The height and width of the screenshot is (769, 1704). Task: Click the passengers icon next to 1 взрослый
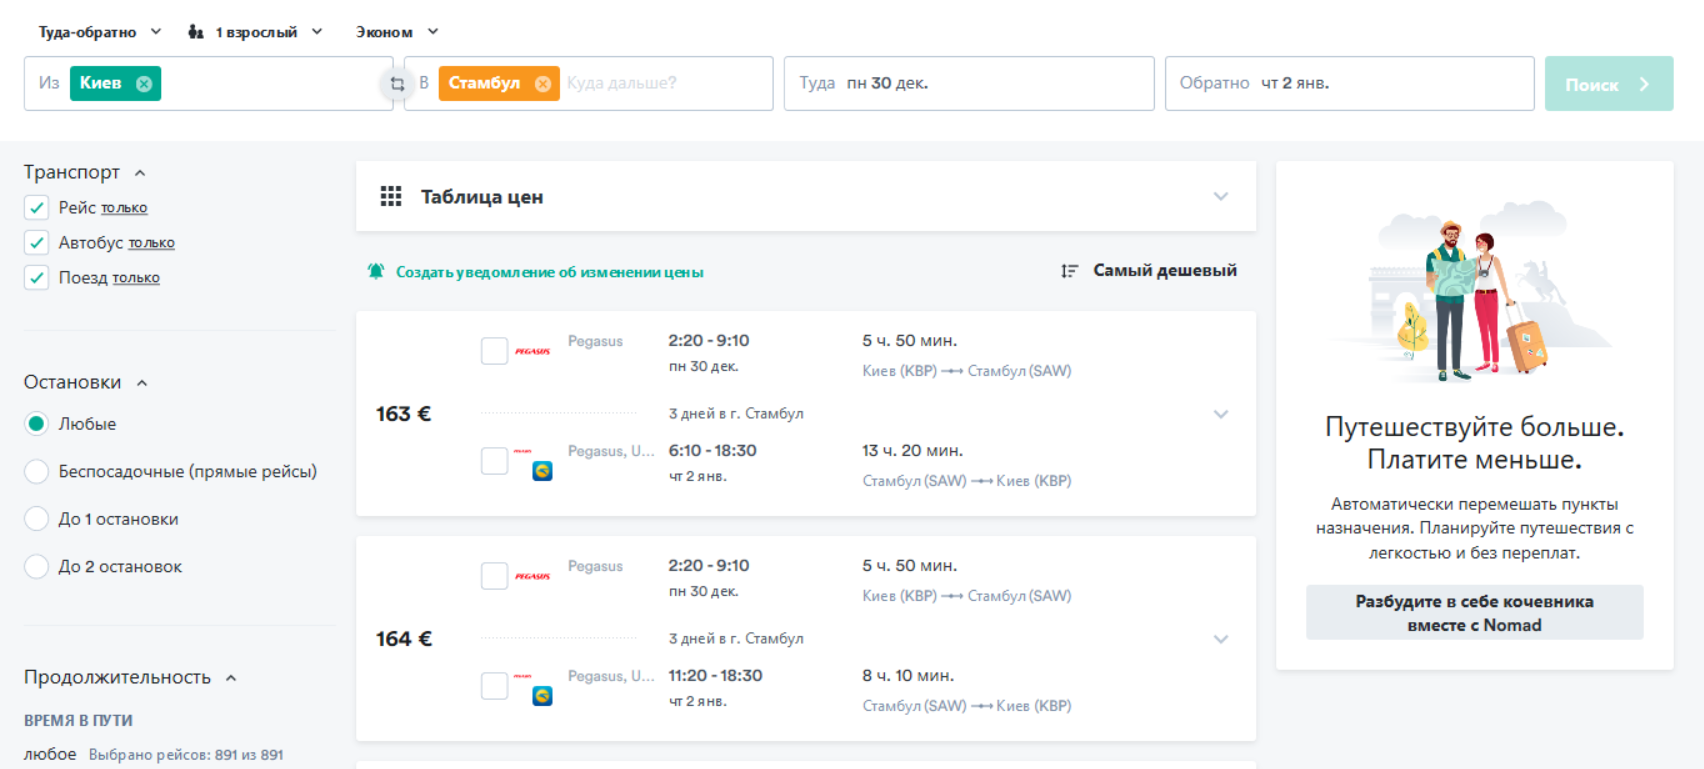(196, 32)
